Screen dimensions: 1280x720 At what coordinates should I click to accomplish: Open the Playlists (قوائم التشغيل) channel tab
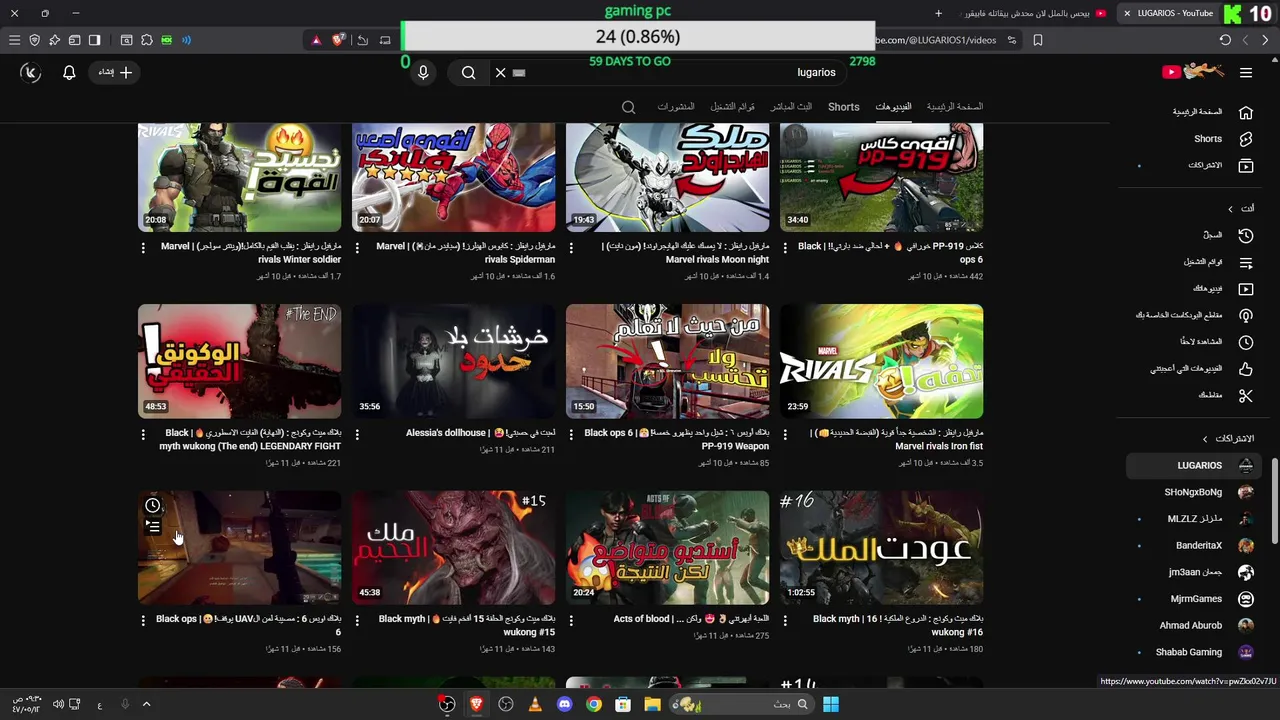(733, 107)
